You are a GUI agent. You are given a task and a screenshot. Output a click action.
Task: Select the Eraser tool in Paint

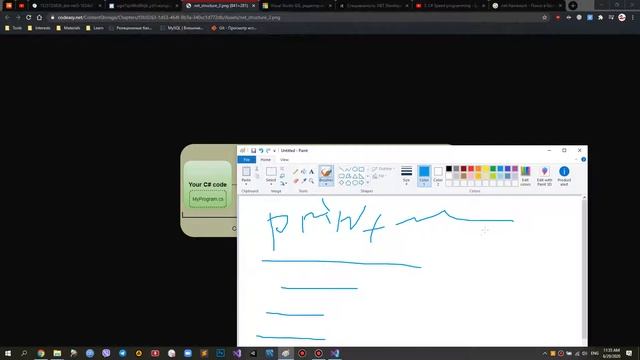tap(296, 181)
